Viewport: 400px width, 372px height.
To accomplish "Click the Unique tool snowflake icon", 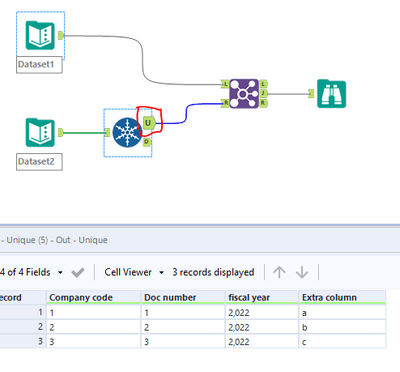I will click(x=127, y=132).
